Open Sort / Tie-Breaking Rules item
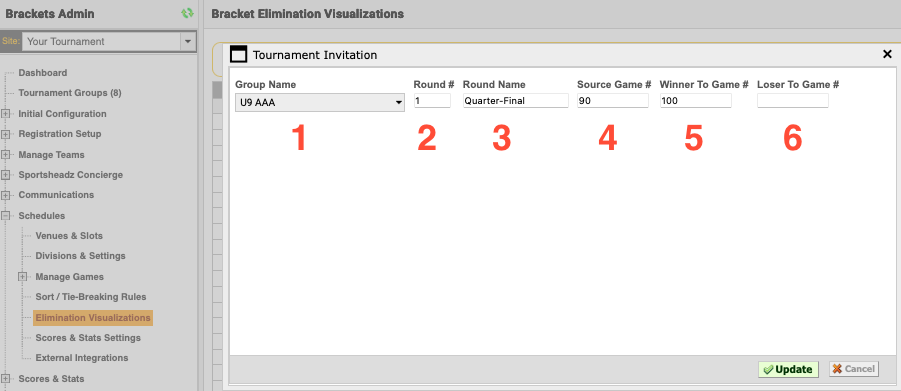The image size is (901, 391). coord(91,297)
